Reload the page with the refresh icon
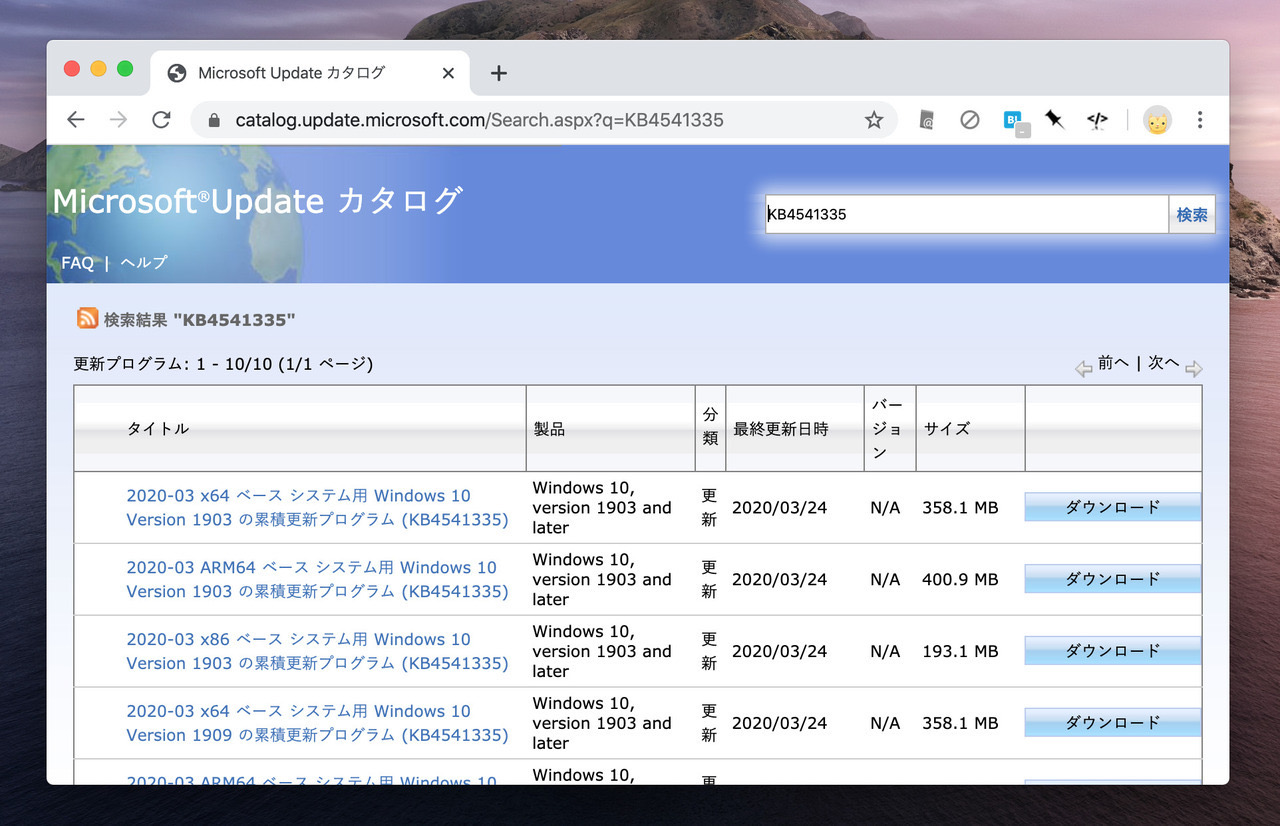Viewport: 1280px width, 826px height. coord(161,120)
